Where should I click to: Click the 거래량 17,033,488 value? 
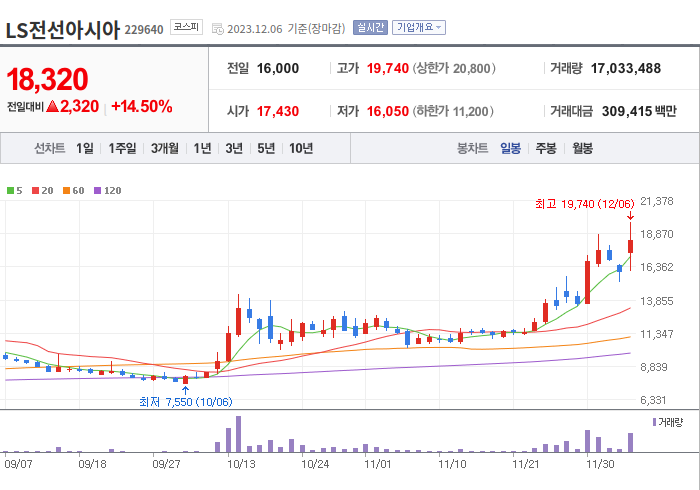(625, 68)
